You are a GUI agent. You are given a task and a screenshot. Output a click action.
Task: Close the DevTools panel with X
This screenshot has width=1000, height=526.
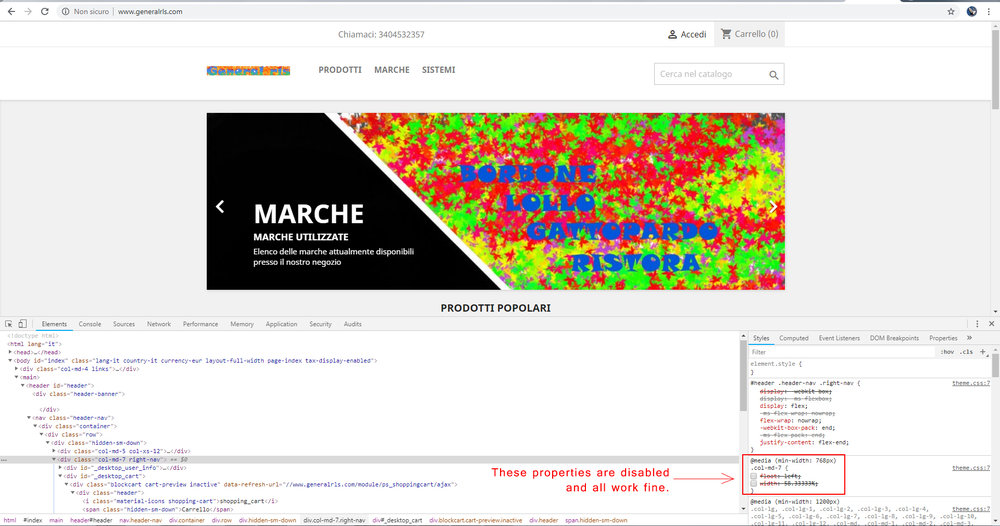(x=991, y=324)
